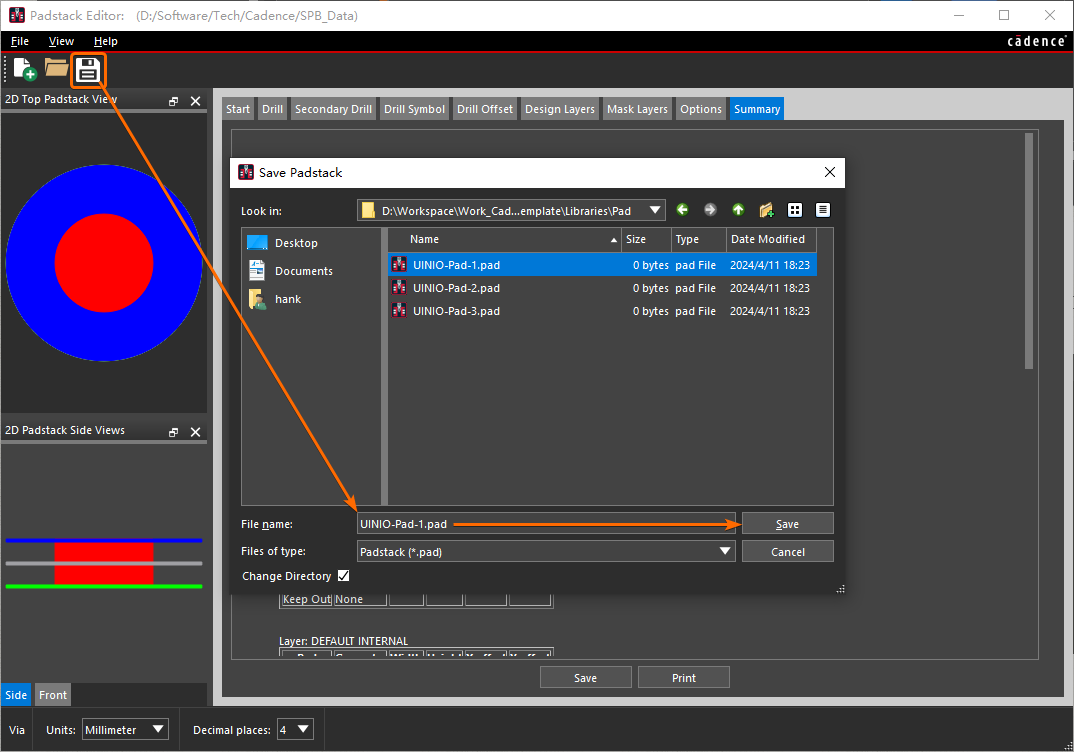Image resolution: width=1074 pixels, height=752 pixels.
Task: Switch file dialog to detail list view
Action: [822, 210]
